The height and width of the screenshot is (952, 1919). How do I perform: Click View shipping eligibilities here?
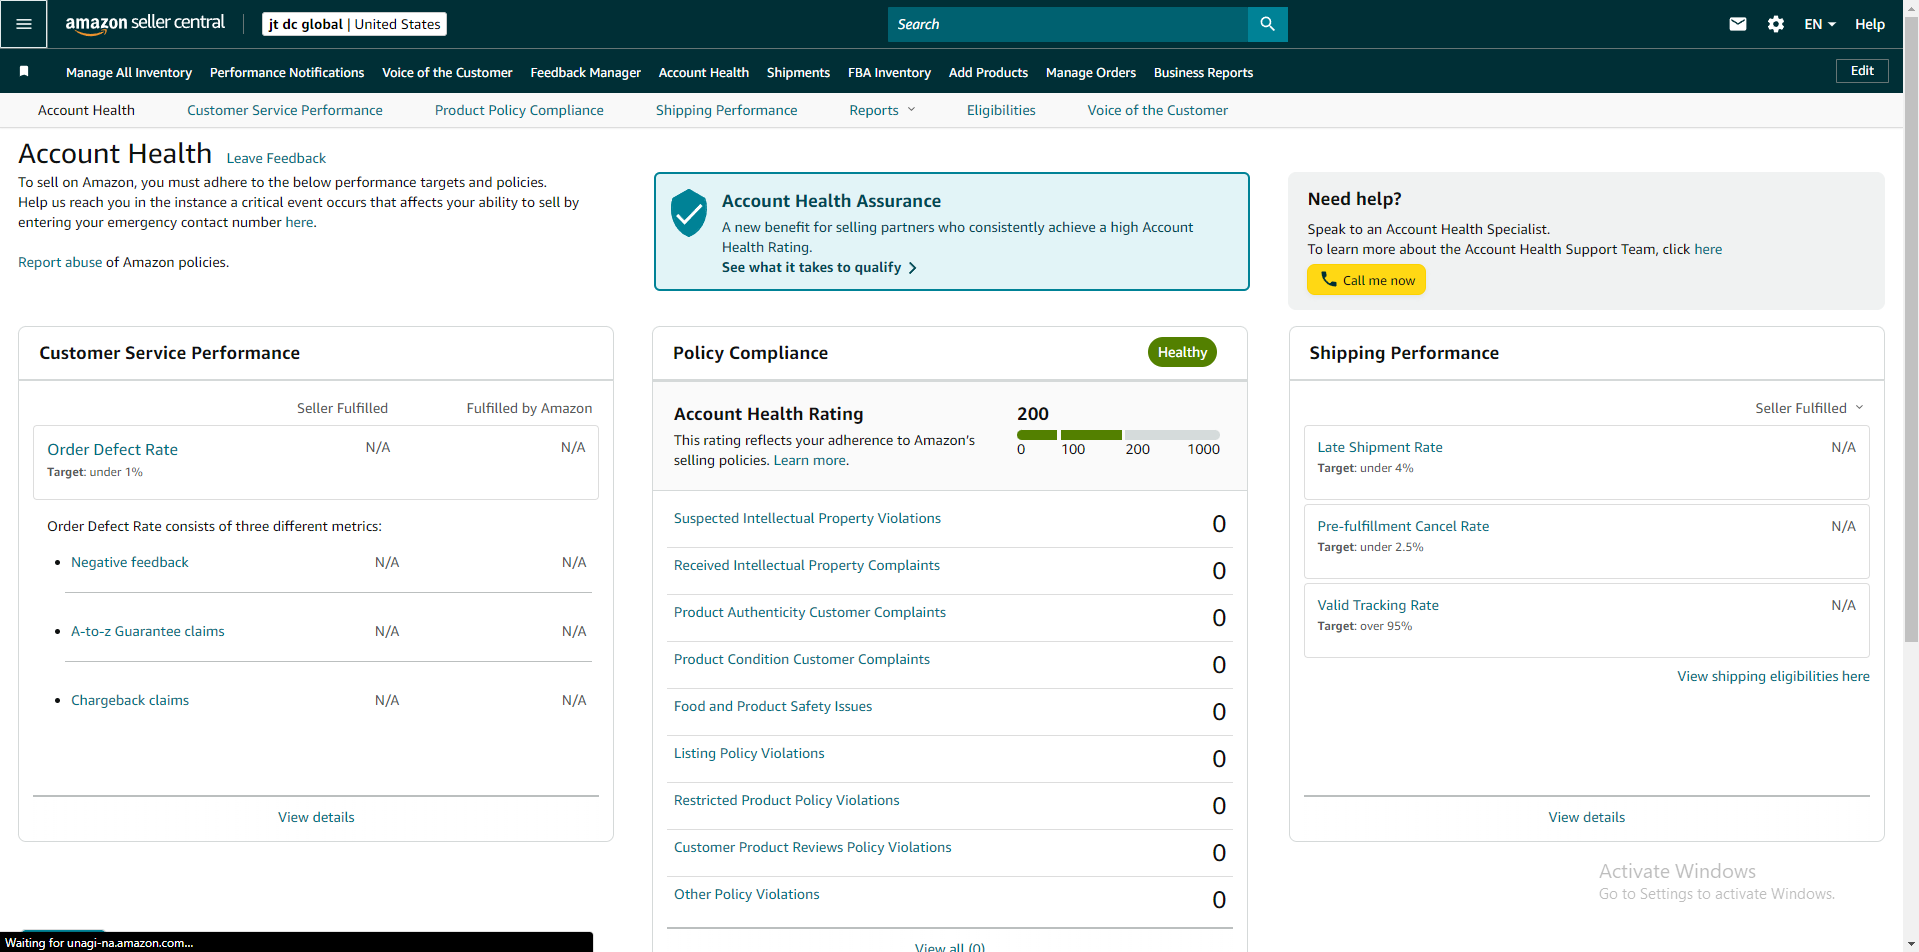[1772, 676]
